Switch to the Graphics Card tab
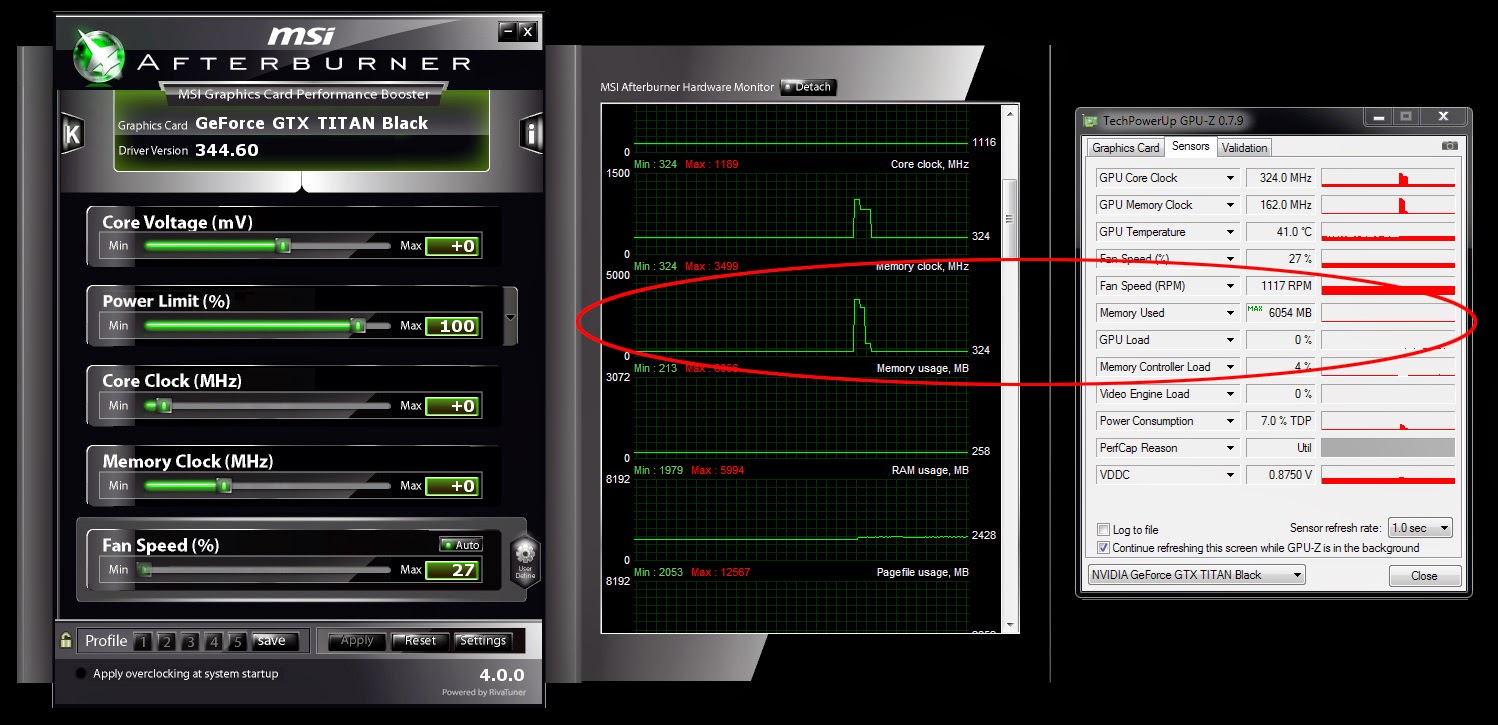 tap(1125, 148)
